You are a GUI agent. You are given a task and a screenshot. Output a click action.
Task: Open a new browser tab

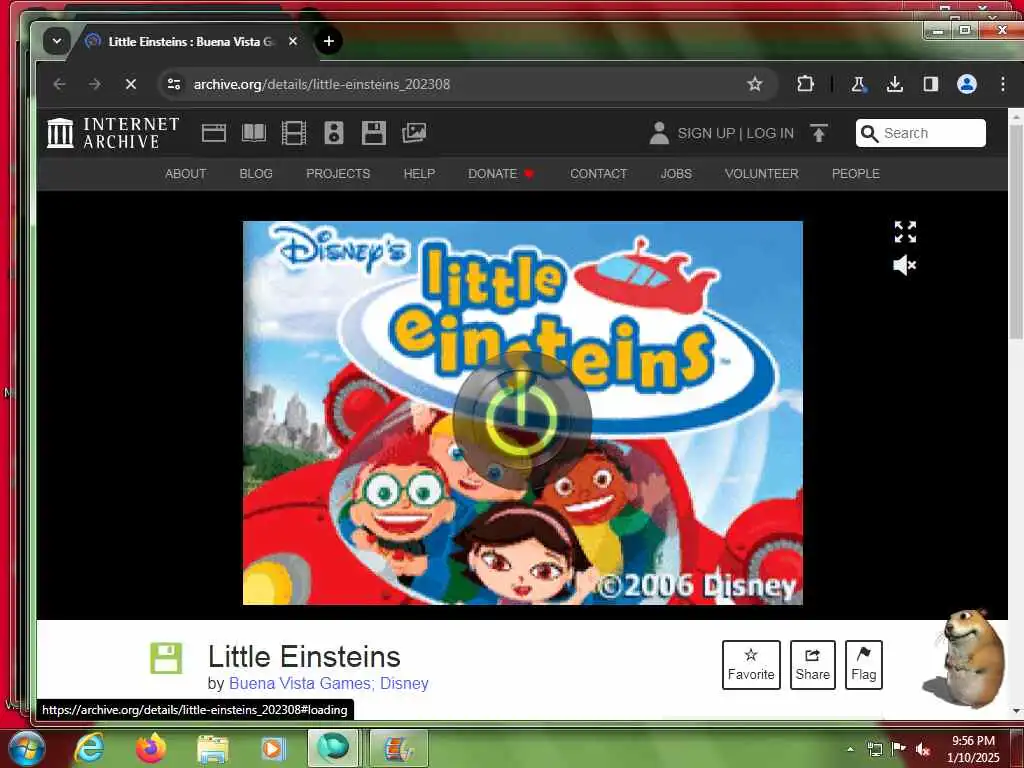click(328, 41)
